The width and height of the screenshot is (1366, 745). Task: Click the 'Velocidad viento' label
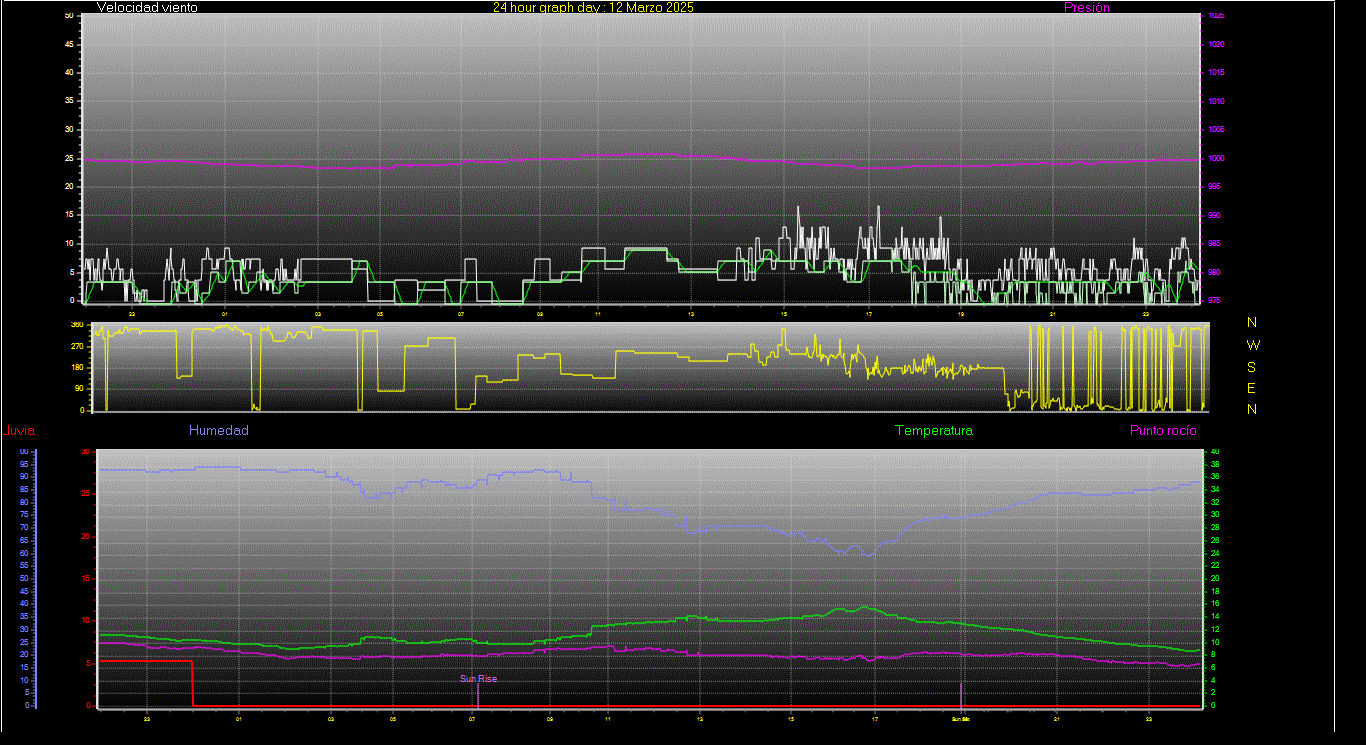coord(147,7)
